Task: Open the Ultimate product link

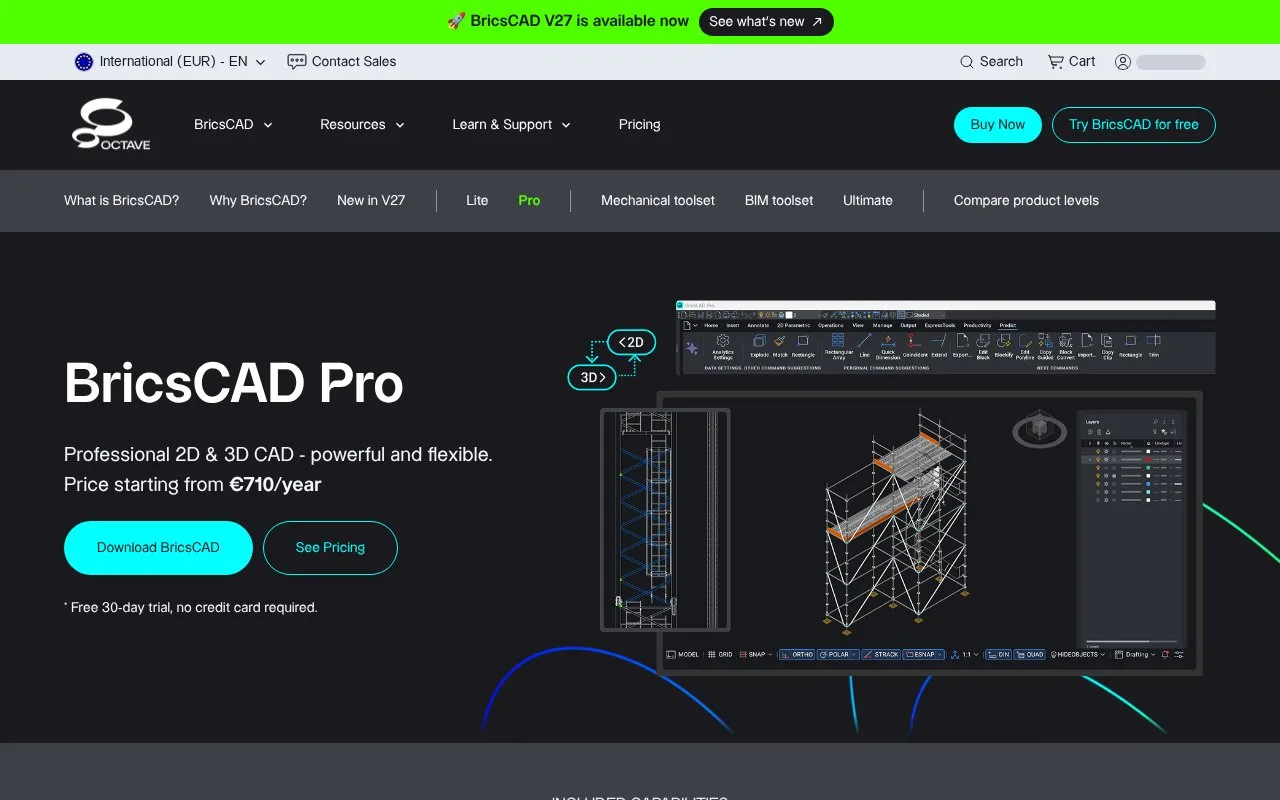Action: (x=868, y=200)
